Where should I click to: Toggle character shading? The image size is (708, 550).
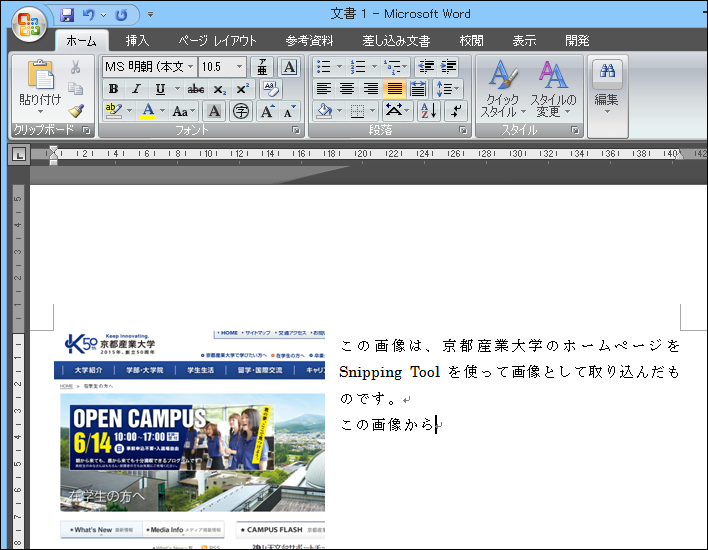(x=214, y=111)
